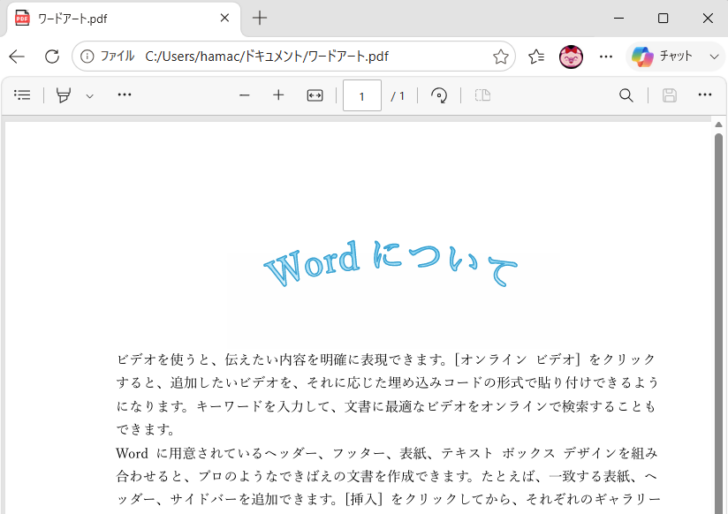Click the vertical scrollbar thumb
This screenshot has height=514, width=728.
click(x=719, y=323)
